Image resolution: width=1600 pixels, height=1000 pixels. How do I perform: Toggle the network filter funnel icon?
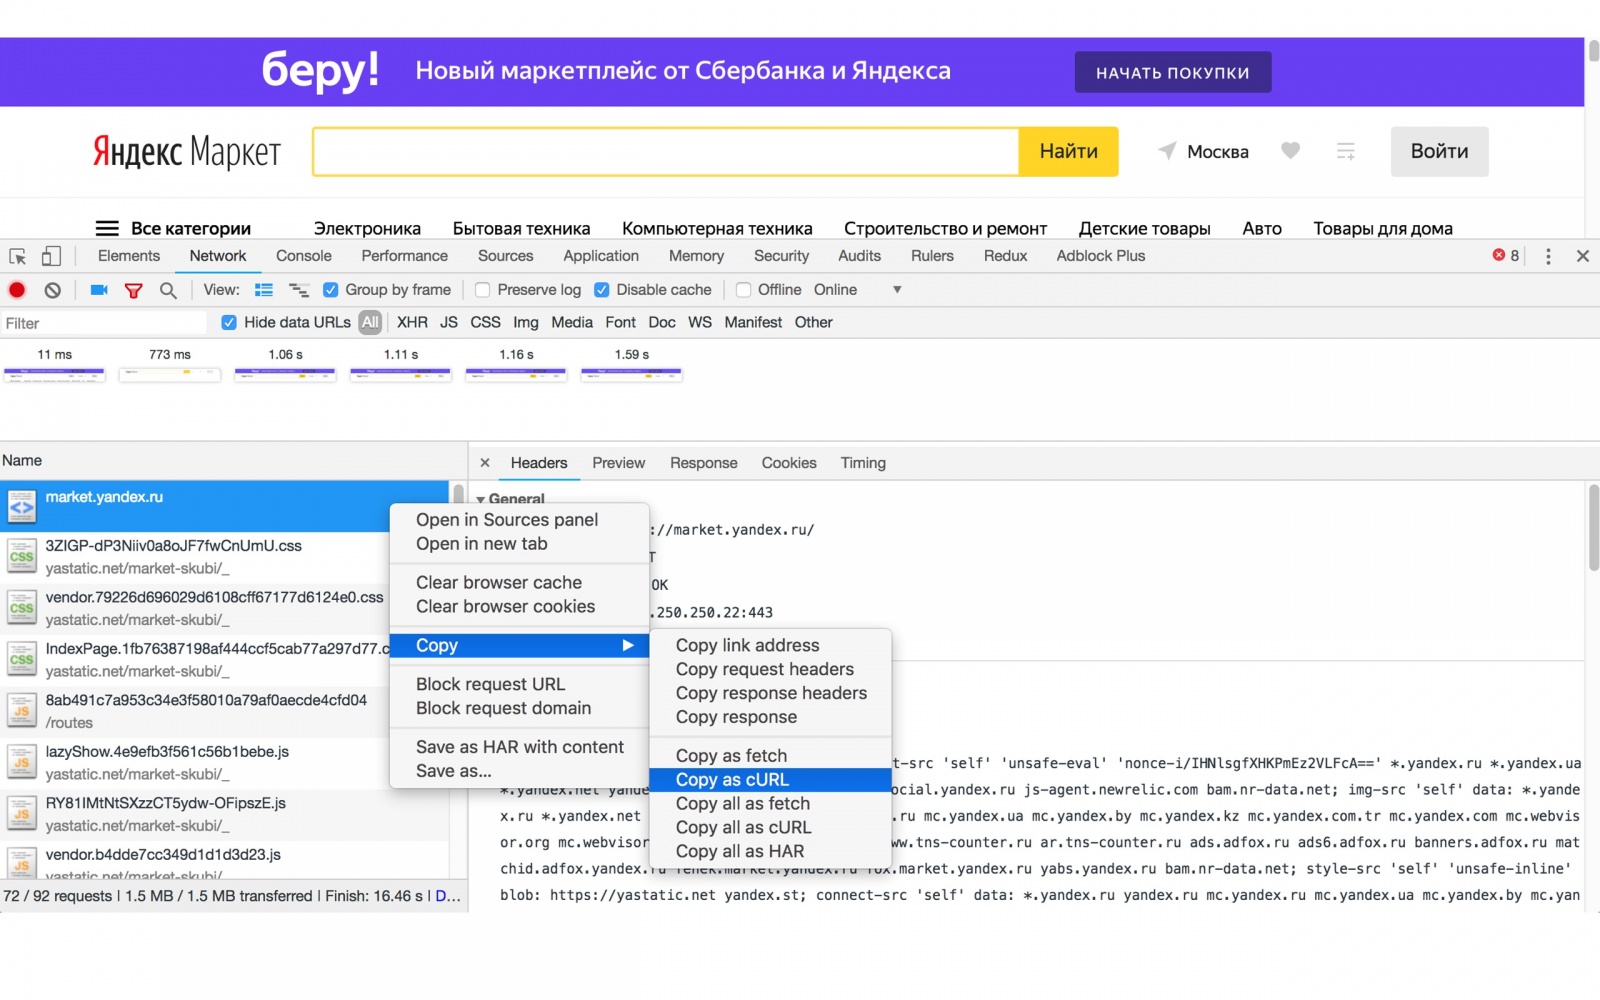pyautogui.click(x=133, y=290)
